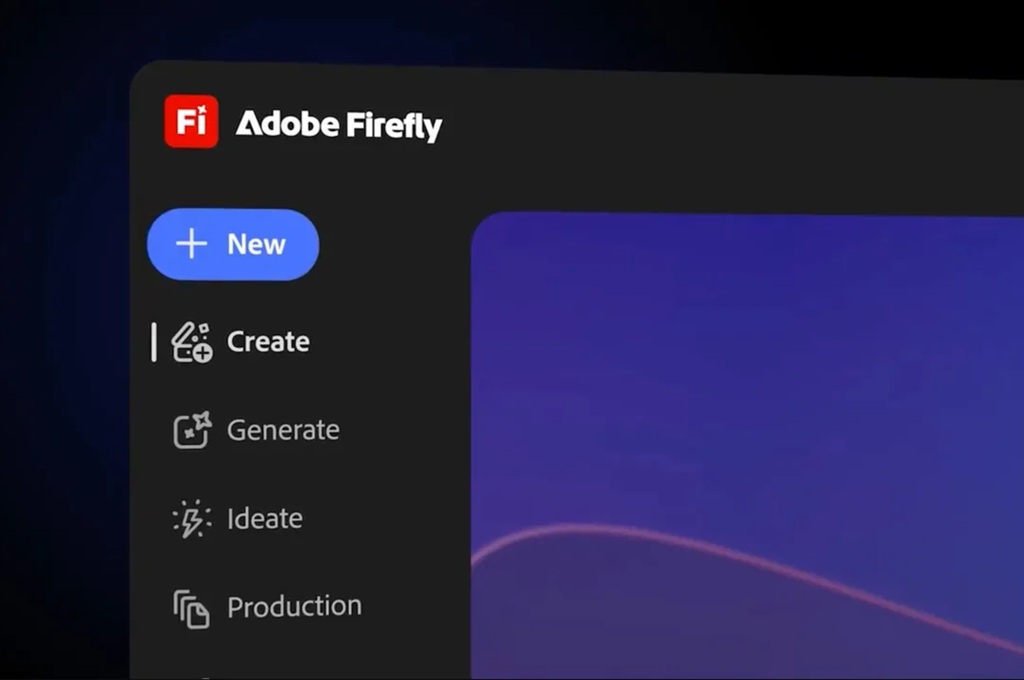The width and height of the screenshot is (1024, 680).
Task: Go to the Generate sidebar label
Action: click(283, 430)
